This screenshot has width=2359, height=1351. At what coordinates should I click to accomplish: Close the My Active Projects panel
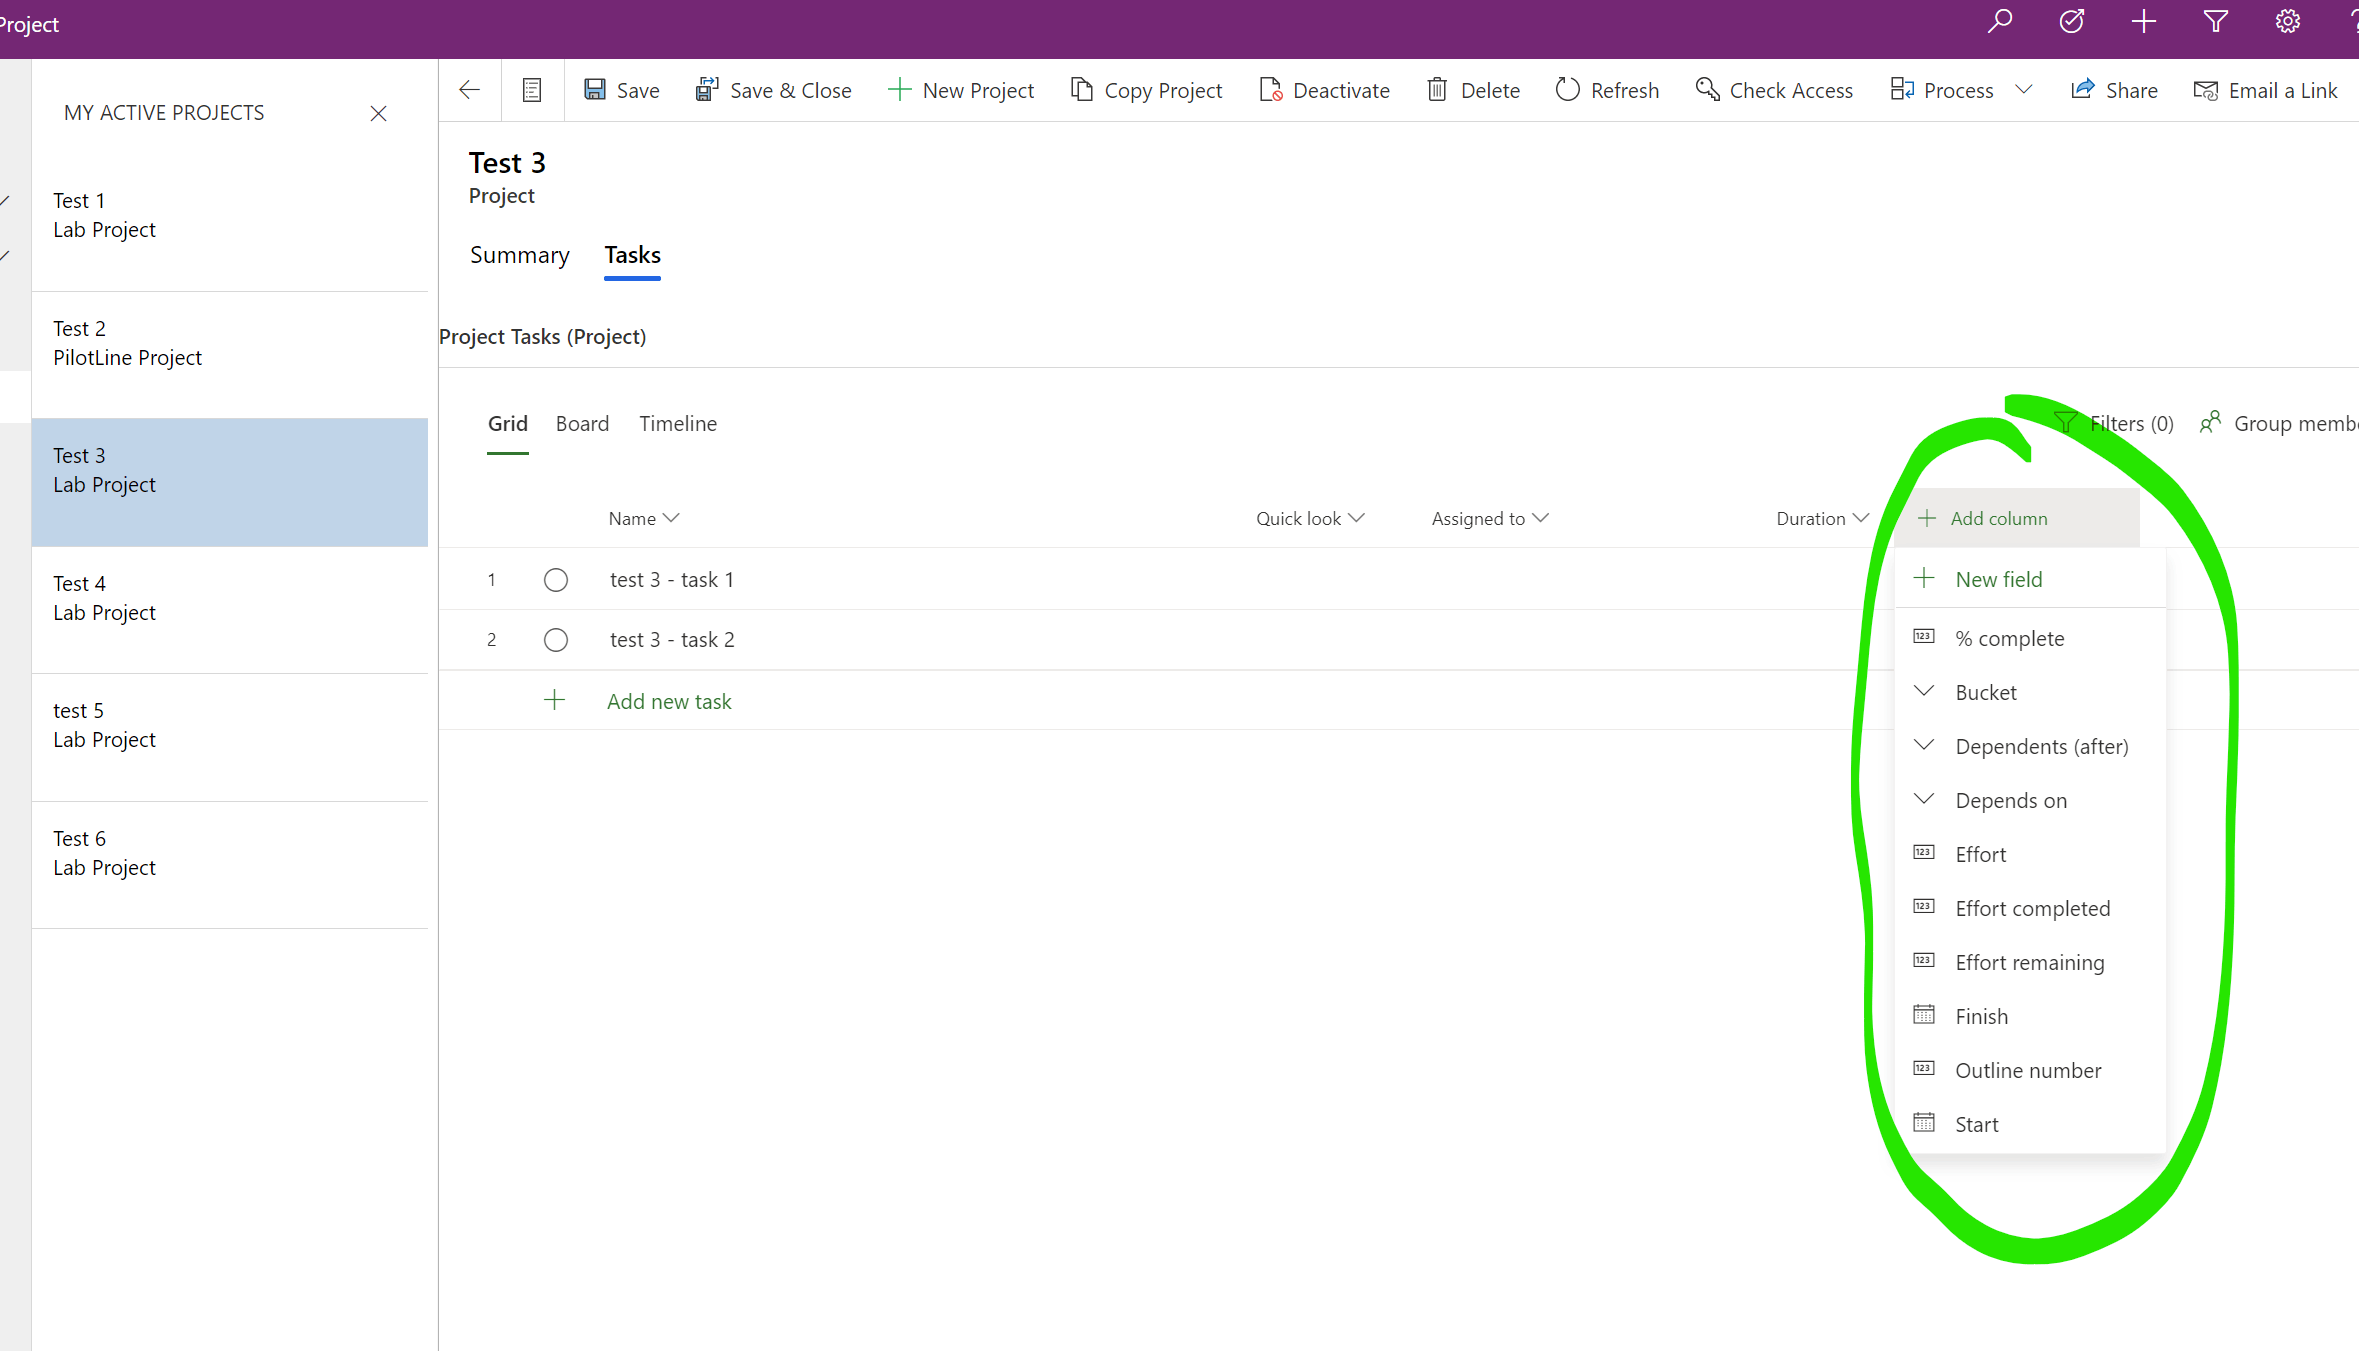point(378,113)
